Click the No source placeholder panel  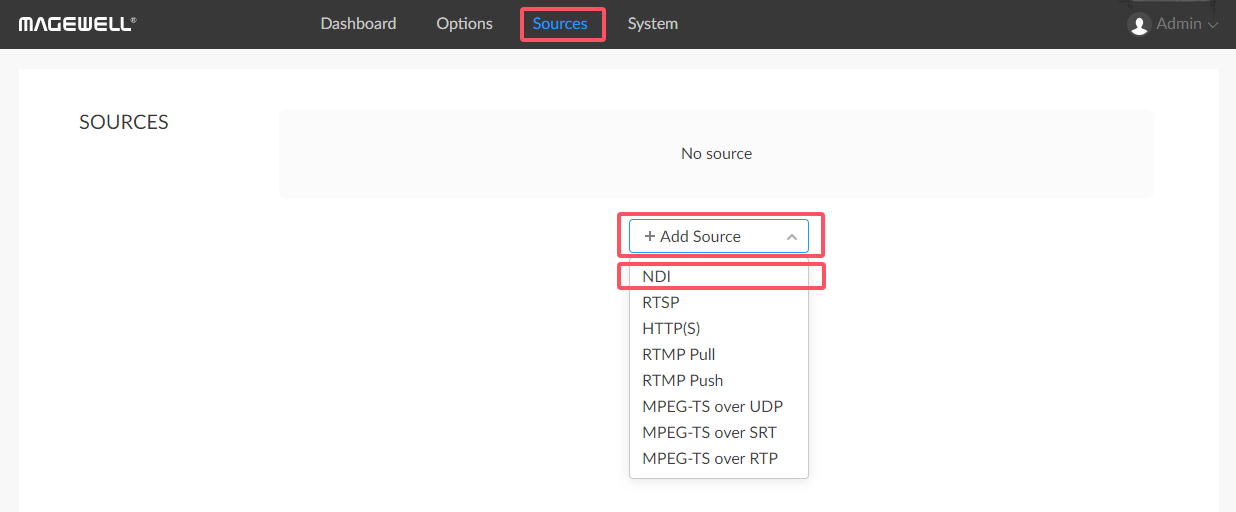click(x=716, y=154)
